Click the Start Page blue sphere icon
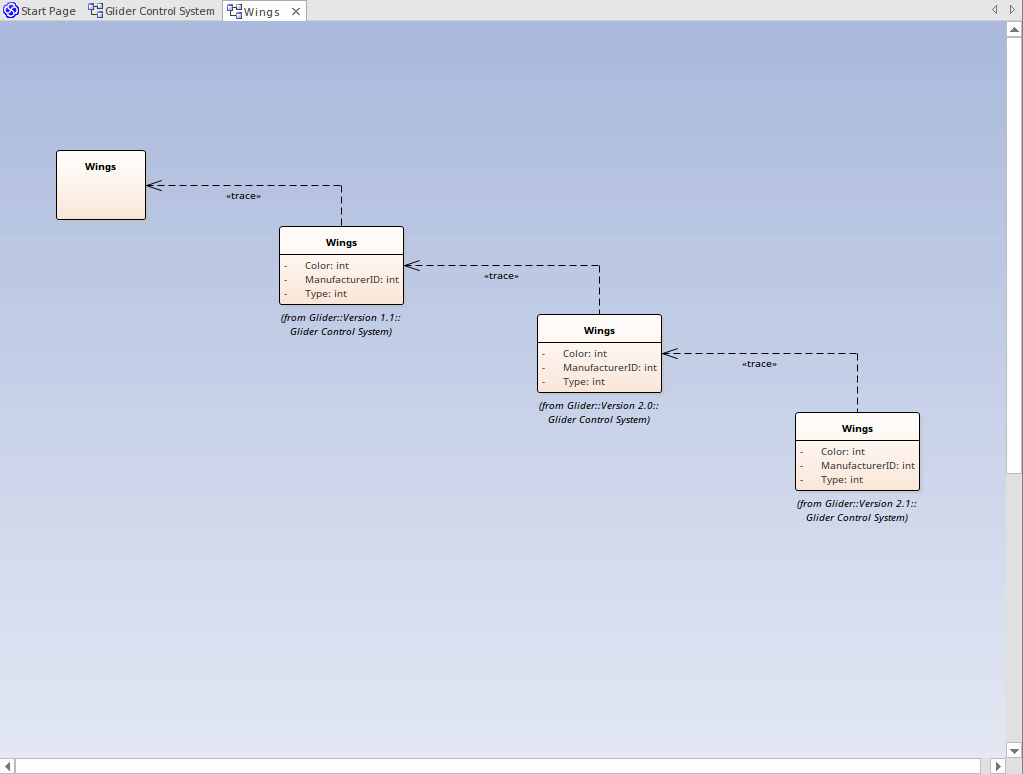Viewport: 1023px width, 774px height. (11, 10)
